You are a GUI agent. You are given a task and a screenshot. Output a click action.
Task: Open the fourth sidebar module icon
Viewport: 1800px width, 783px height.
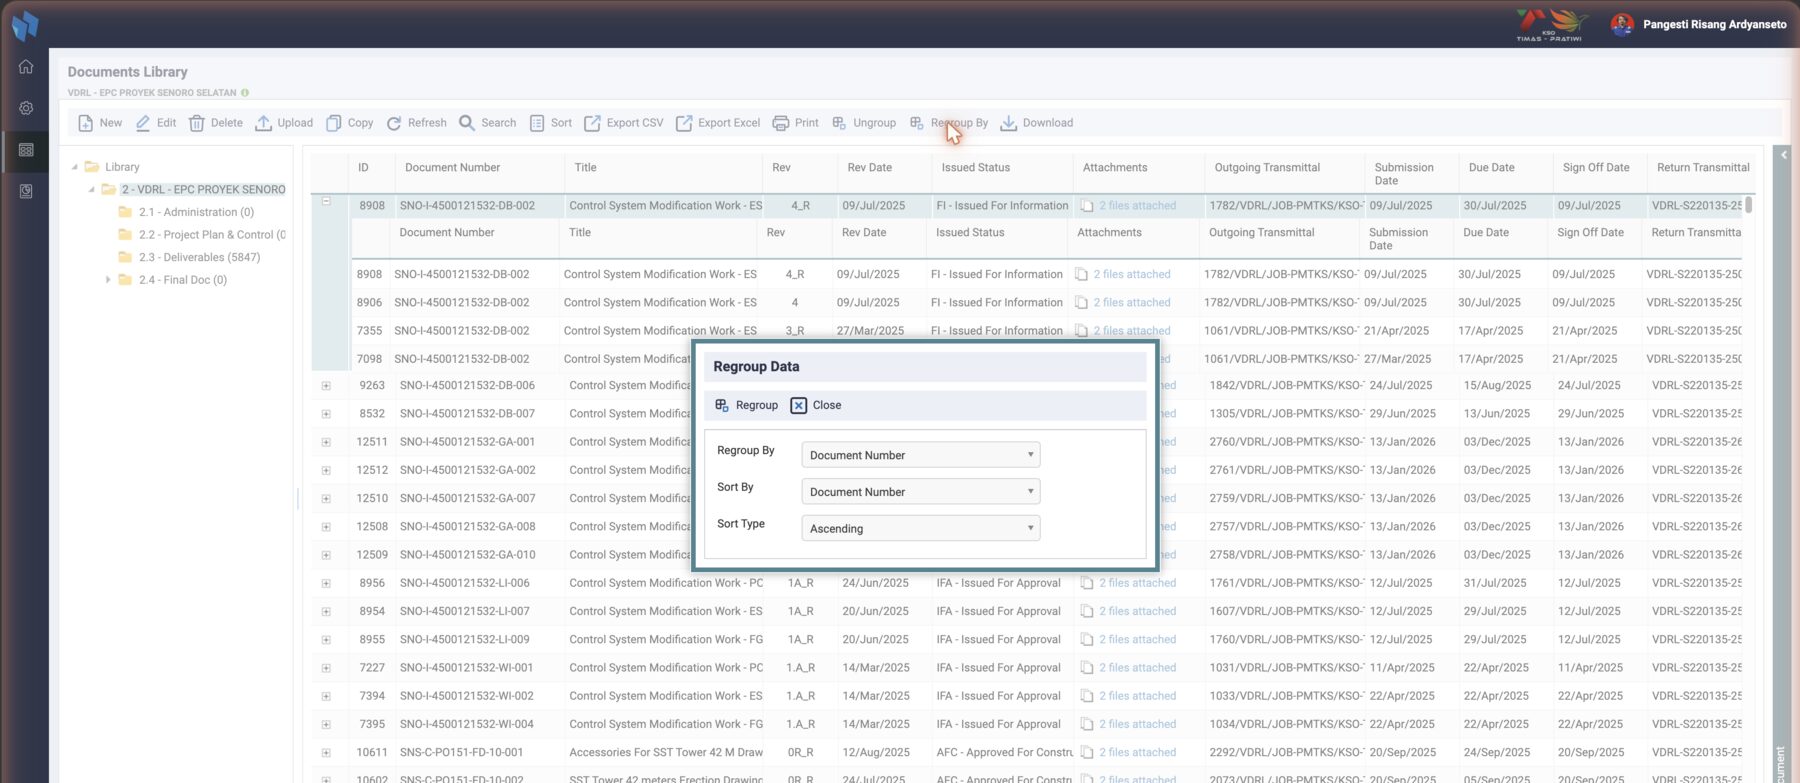pos(26,191)
